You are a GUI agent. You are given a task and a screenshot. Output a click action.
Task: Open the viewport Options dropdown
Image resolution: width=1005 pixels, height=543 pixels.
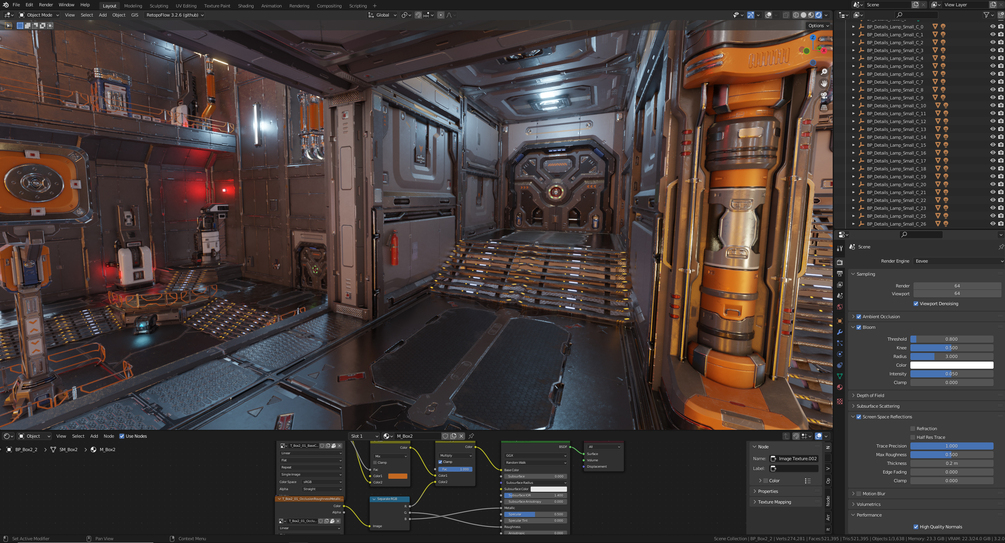point(818,26)
